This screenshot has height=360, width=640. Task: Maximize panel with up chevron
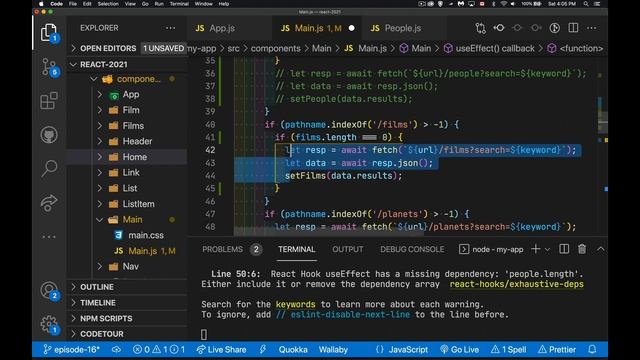point(600,249)
